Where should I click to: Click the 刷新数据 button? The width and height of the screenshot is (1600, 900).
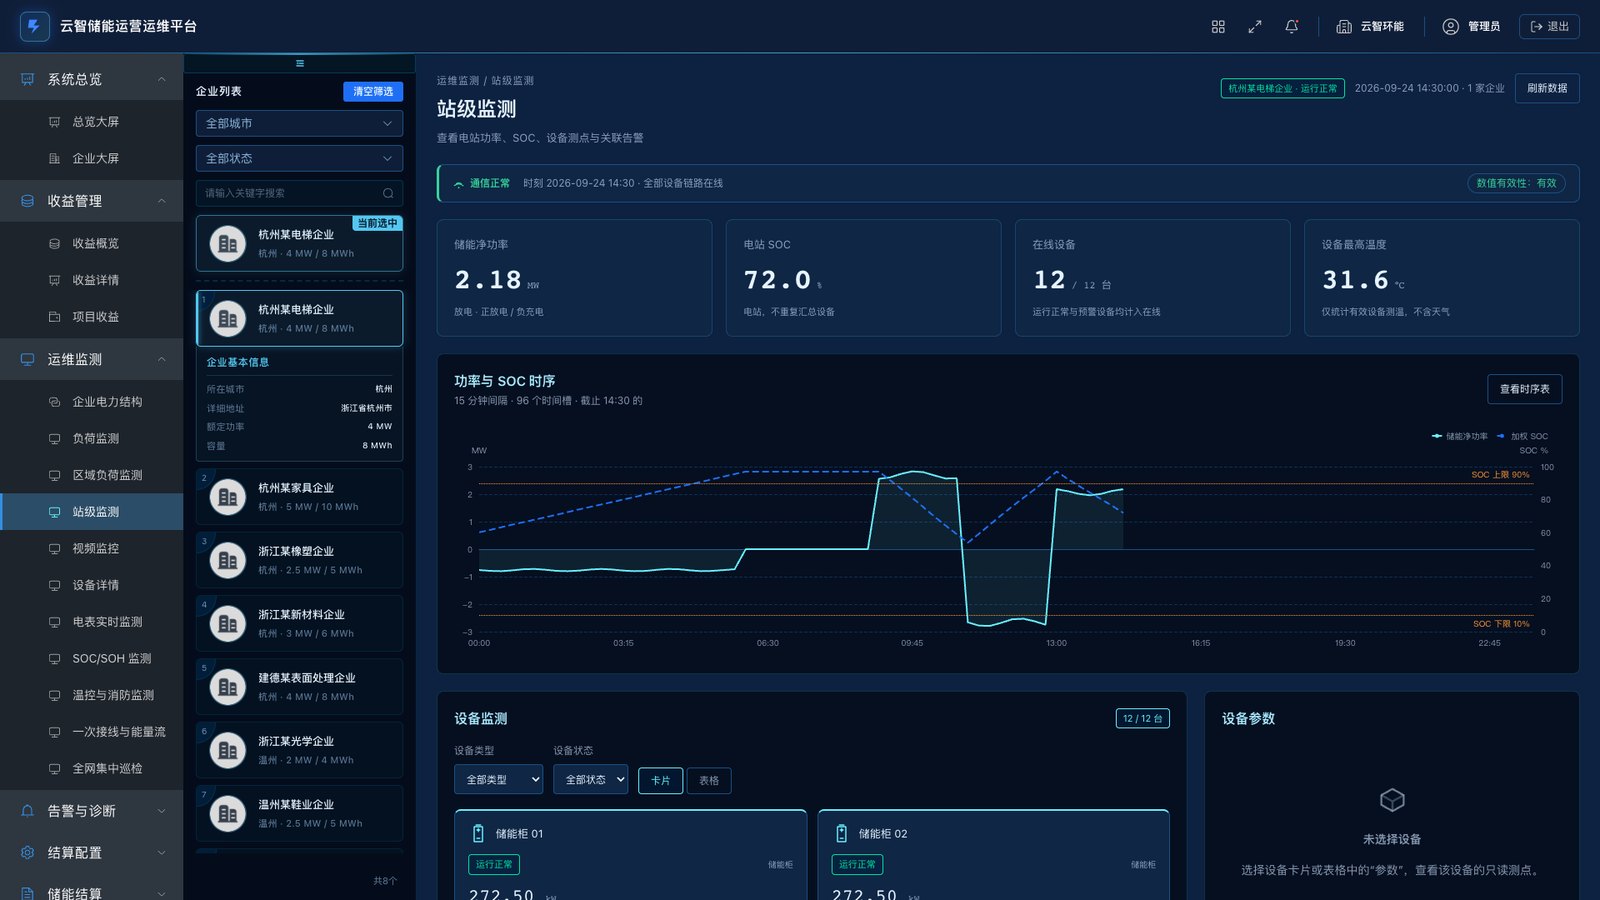click(x=1547, y=88)
